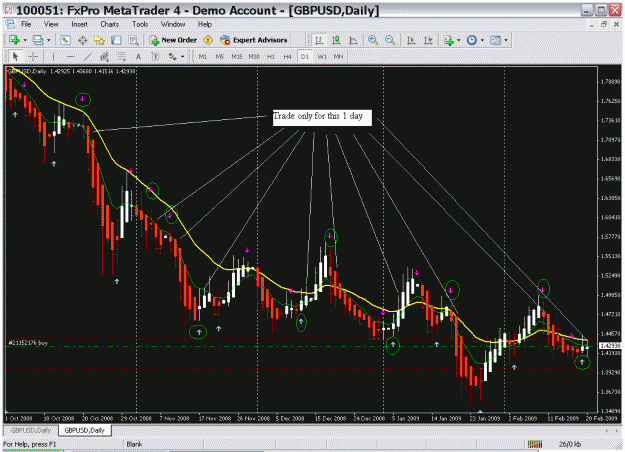Click the Expert Advisors button

tap(254, 40)
